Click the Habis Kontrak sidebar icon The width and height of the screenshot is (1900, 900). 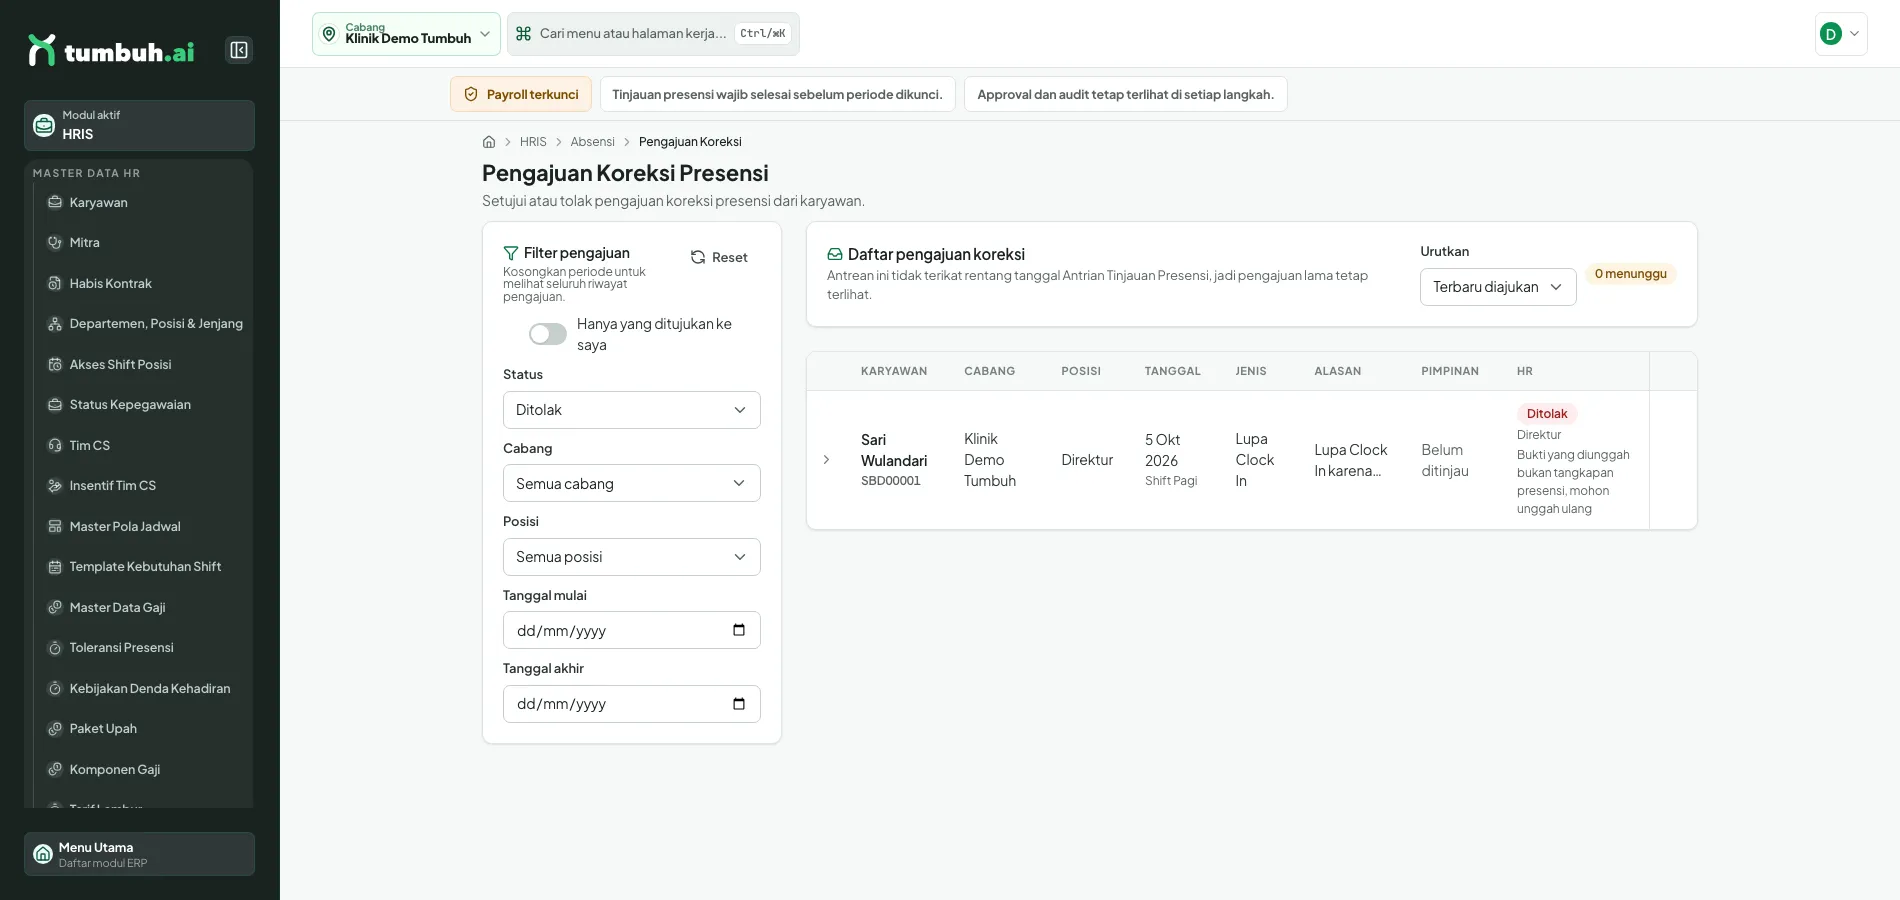(x=55, y=284)
